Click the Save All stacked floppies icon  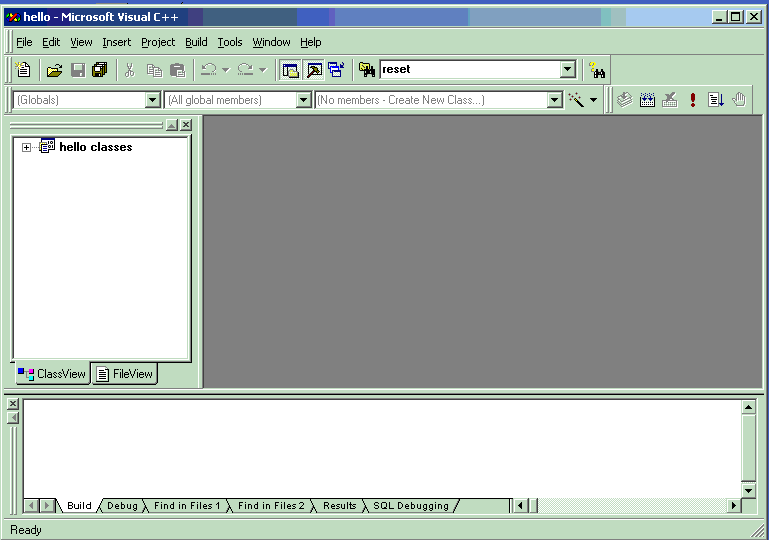click(x=100, y=70)
